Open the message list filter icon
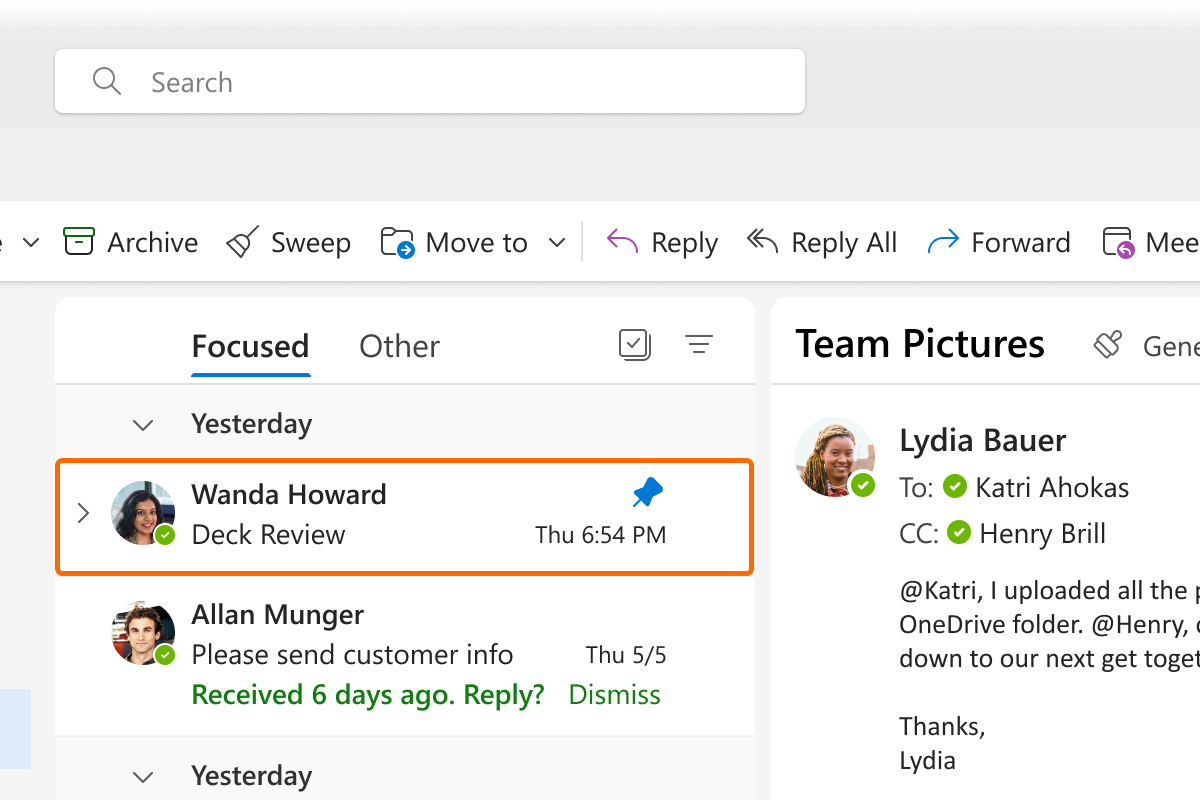 [698, 345]
